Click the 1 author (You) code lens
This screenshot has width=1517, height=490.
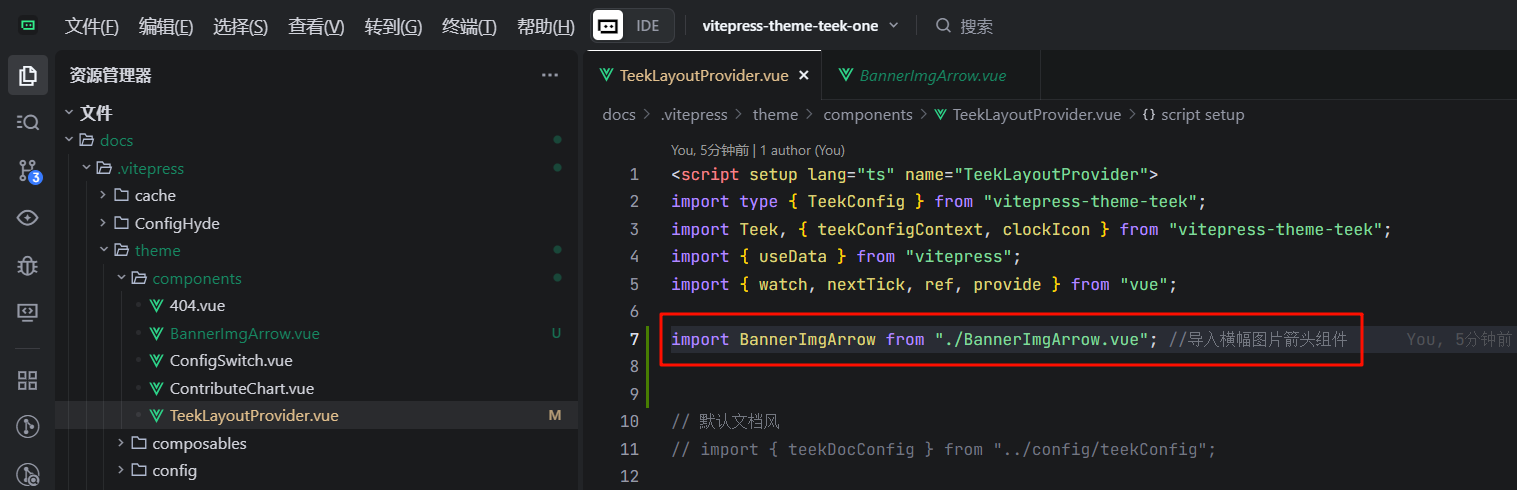click(803, 150)
